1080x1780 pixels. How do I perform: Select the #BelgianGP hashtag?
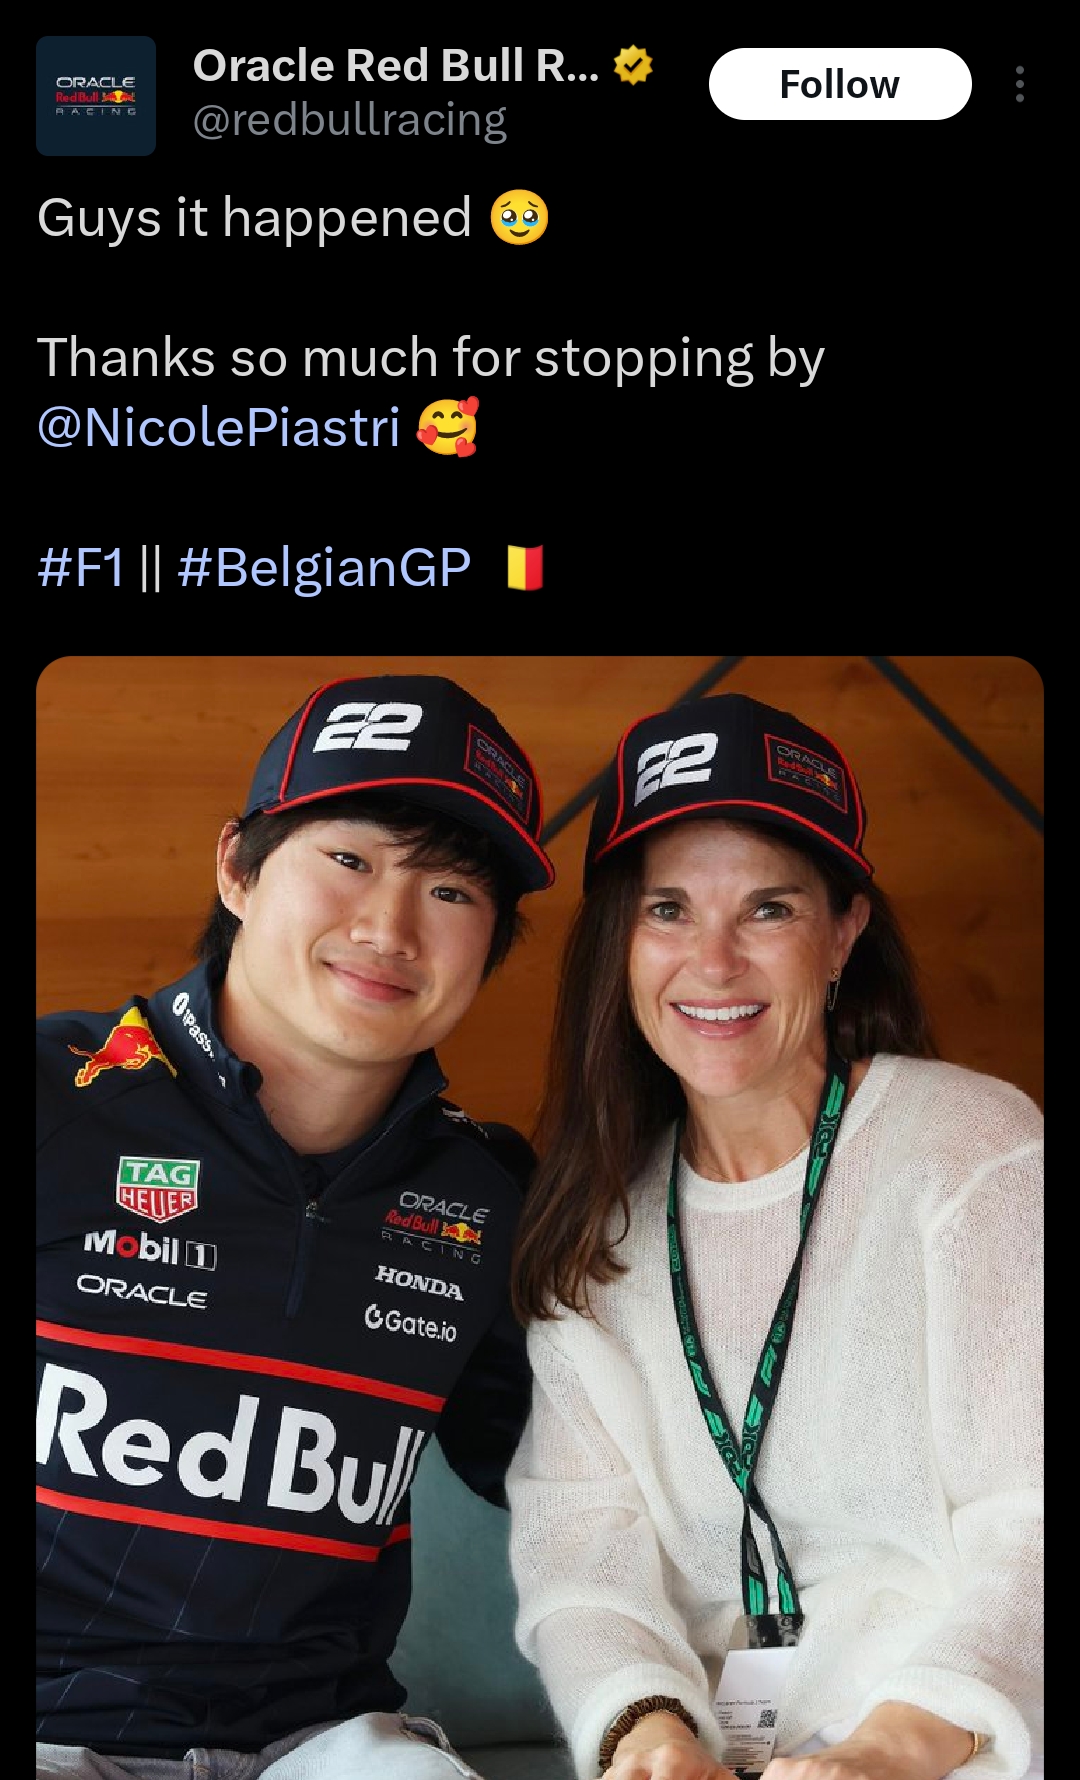[x=324, y=568]
